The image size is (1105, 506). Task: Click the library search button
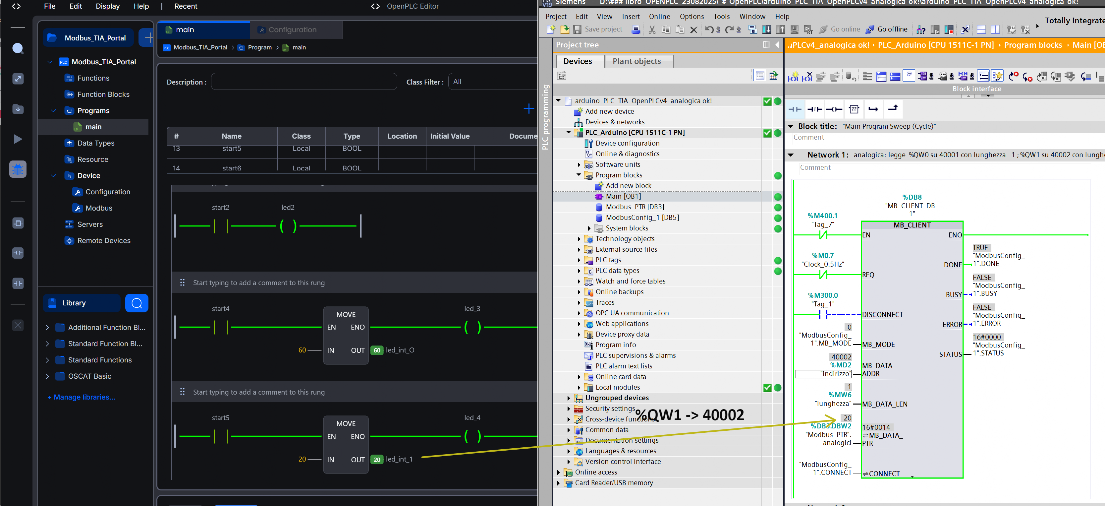coord(137,303)
